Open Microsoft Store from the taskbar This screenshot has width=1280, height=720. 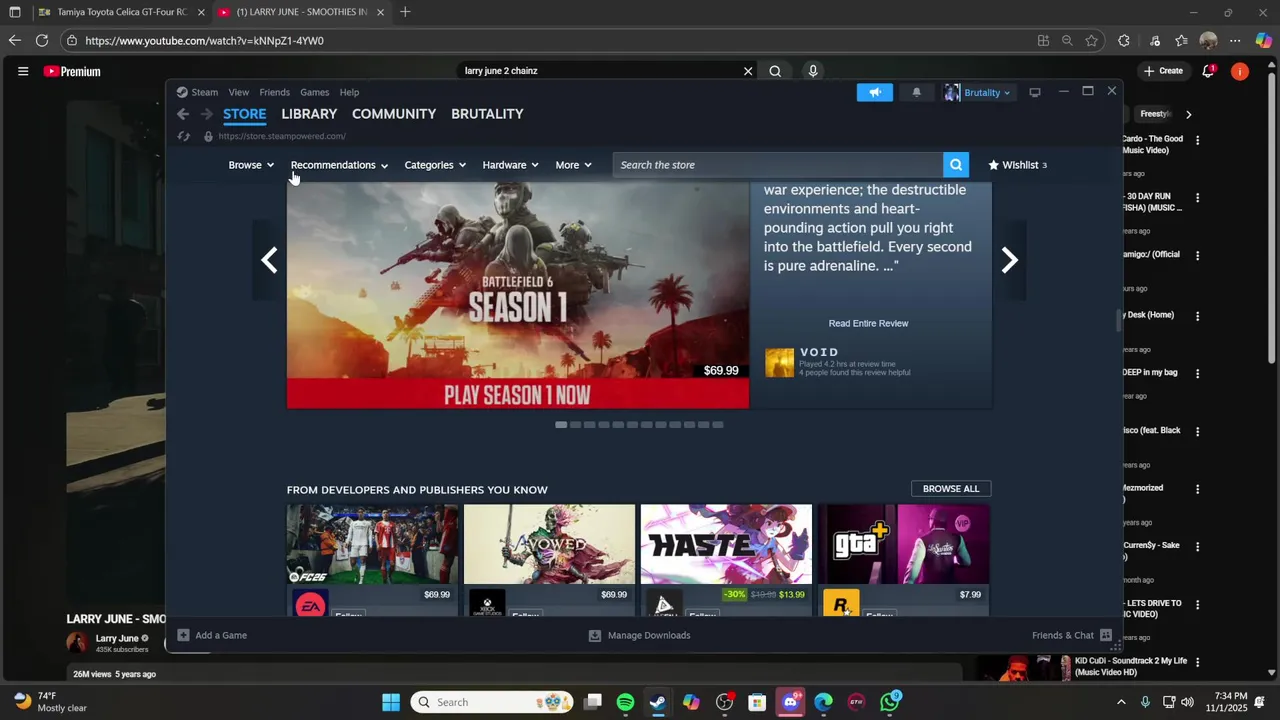click(x=757, y=702)
